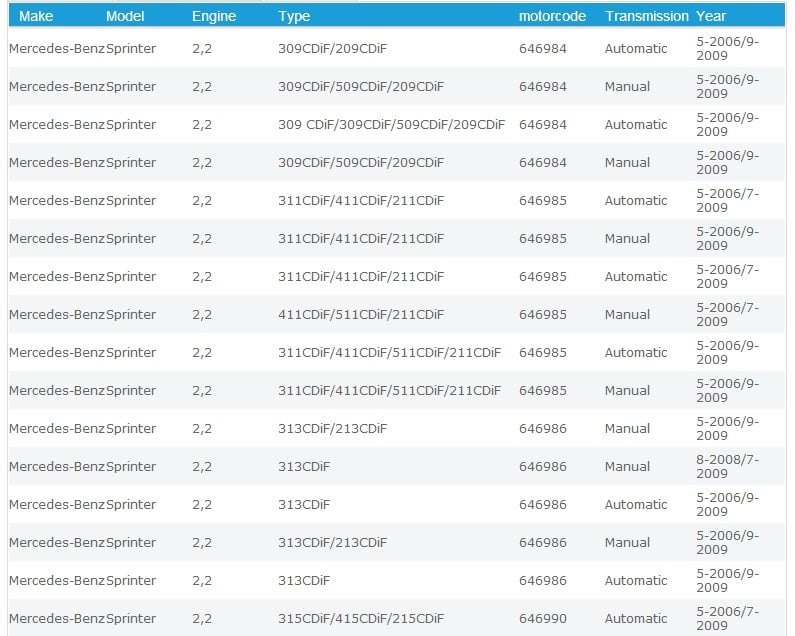The height and width of the screenshot is (636, 795).
Task: Select type cell 309 CDiF/309CDiF/509CDiF/209CDiF
Action: pos(391,125)
